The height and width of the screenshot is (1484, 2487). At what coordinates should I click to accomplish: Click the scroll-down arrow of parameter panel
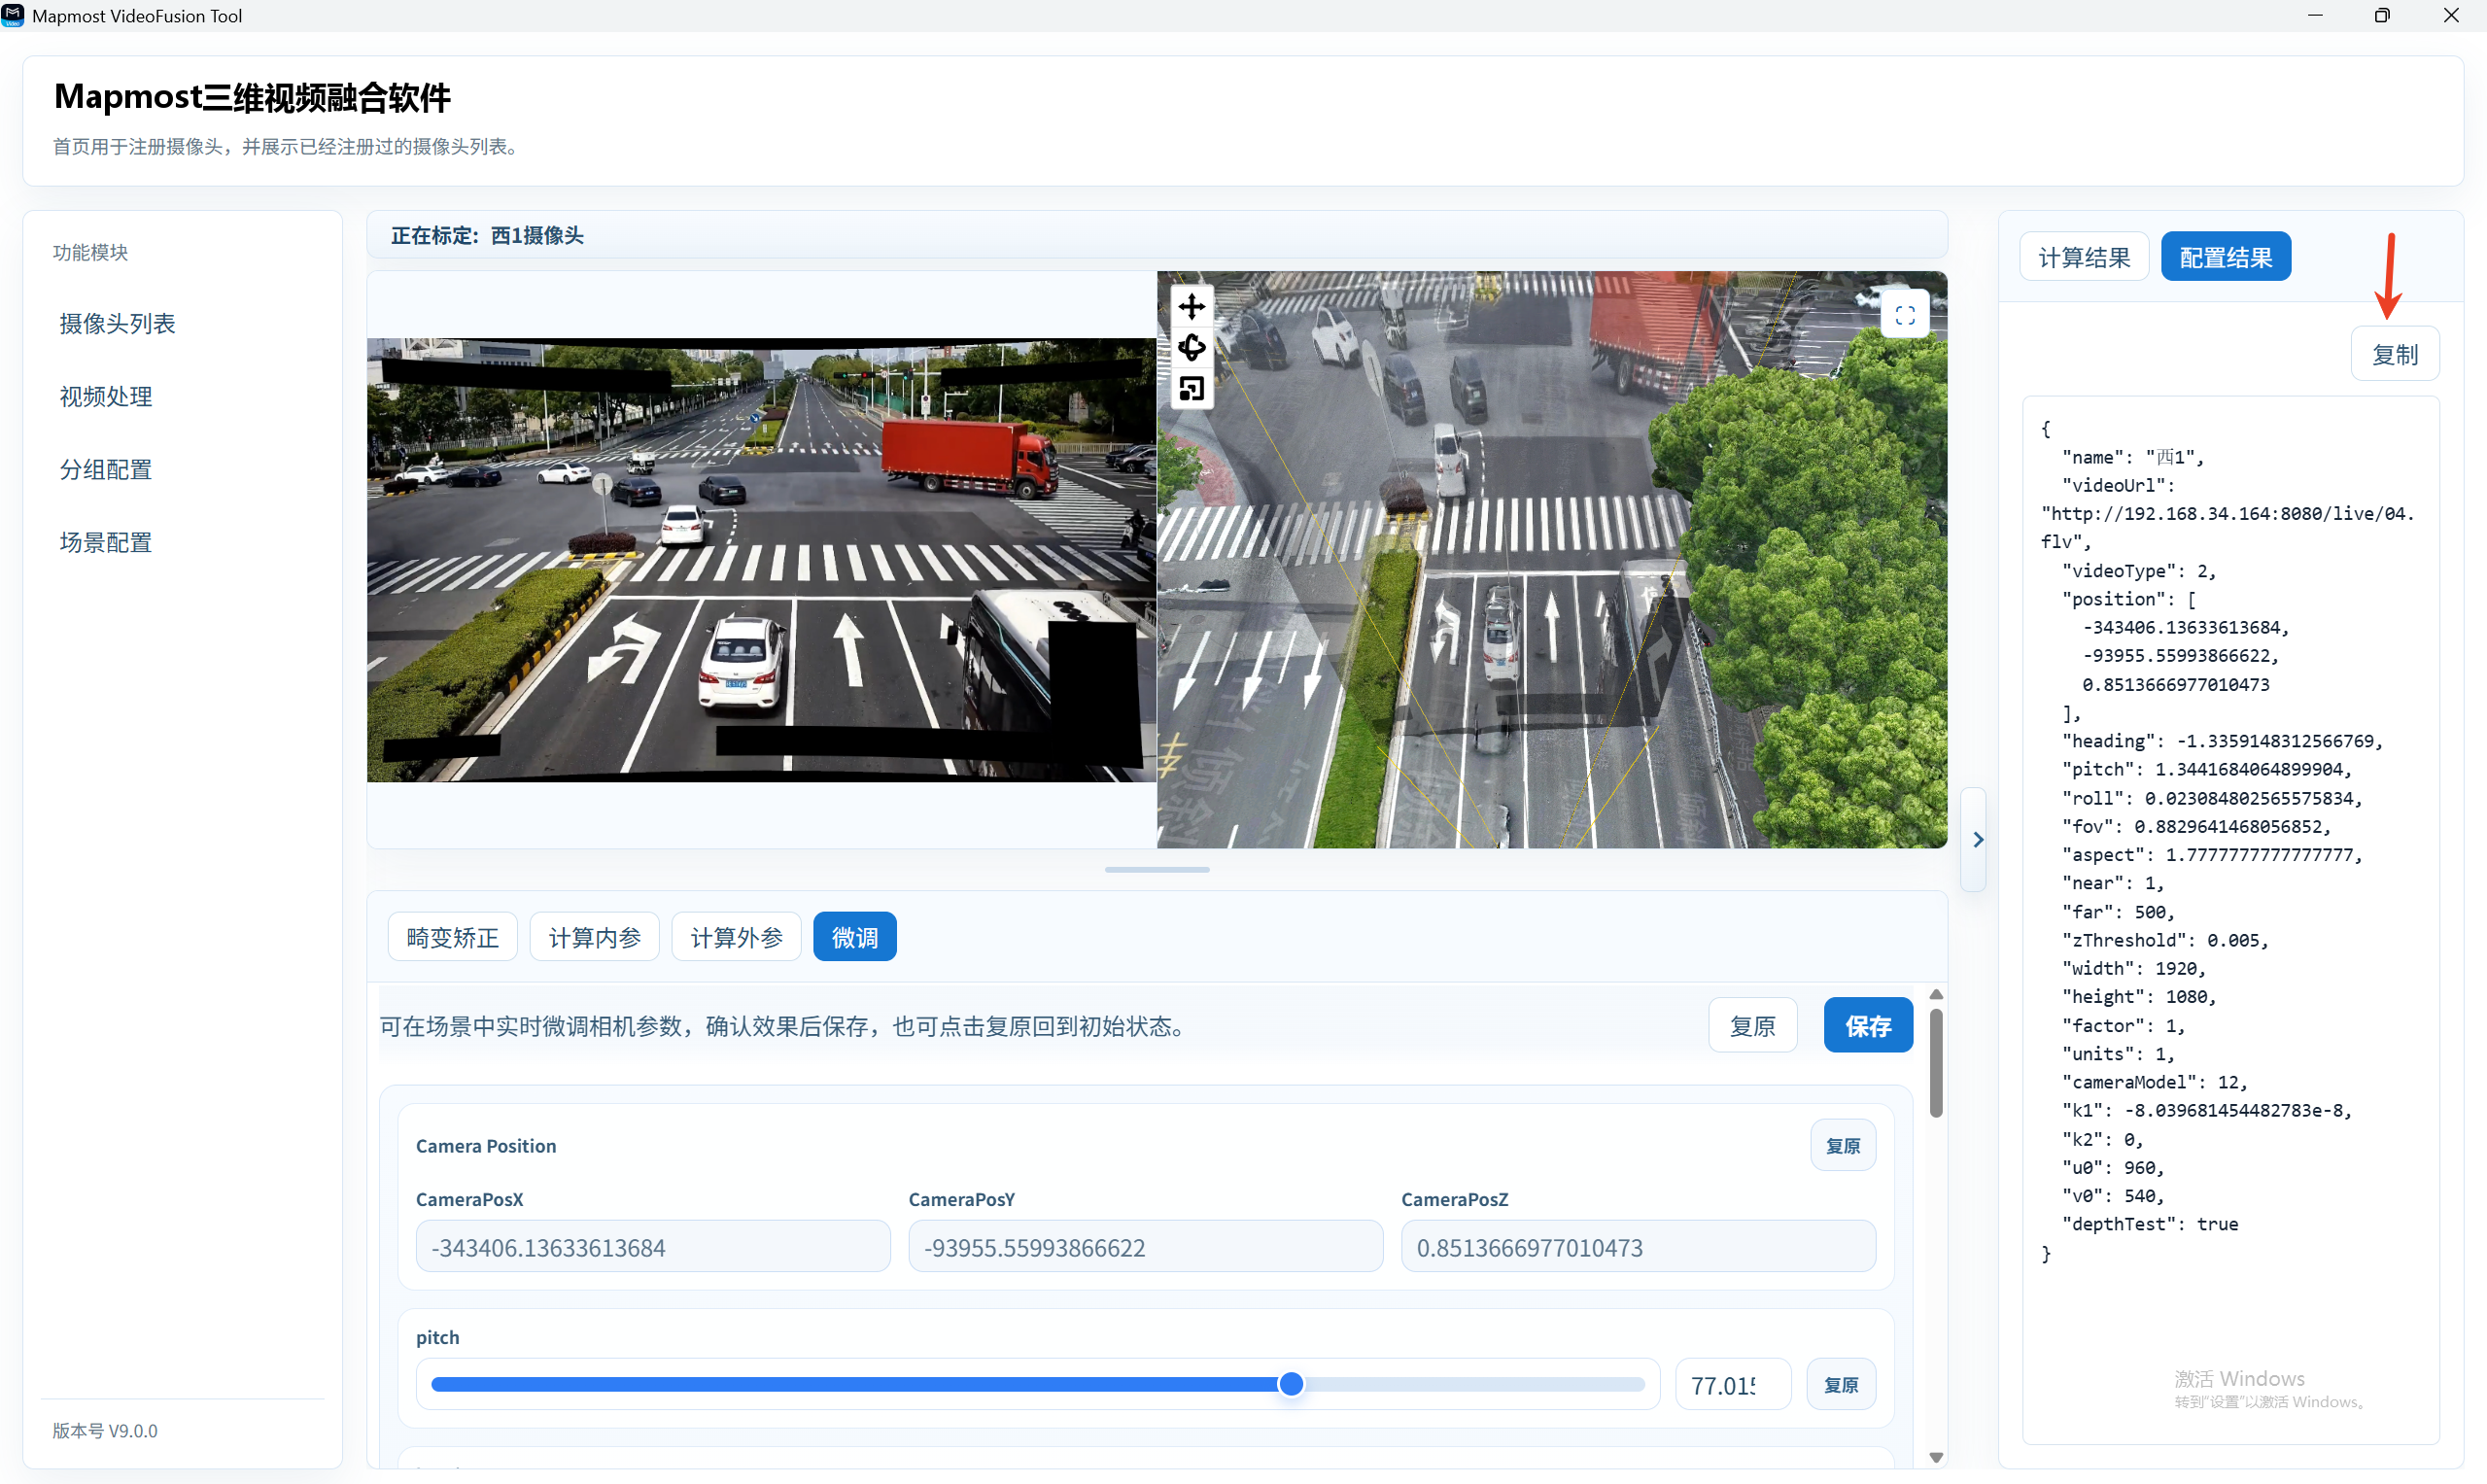click(x=1936, y=1457)
